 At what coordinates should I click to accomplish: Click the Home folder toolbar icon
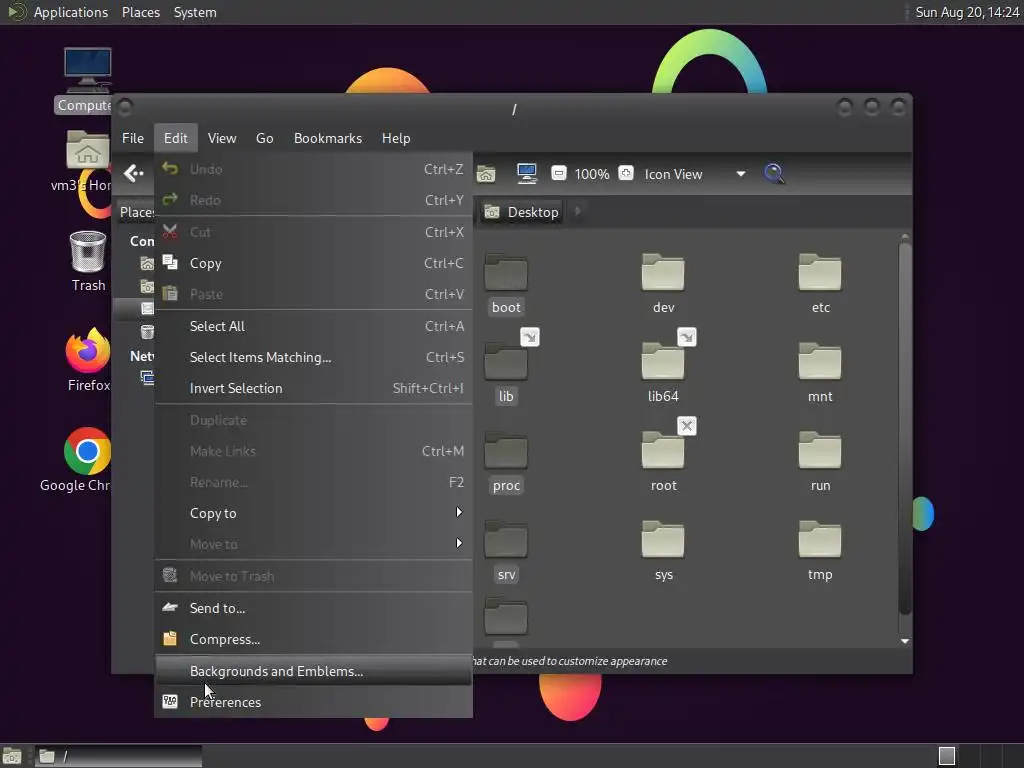pos(486,174)
